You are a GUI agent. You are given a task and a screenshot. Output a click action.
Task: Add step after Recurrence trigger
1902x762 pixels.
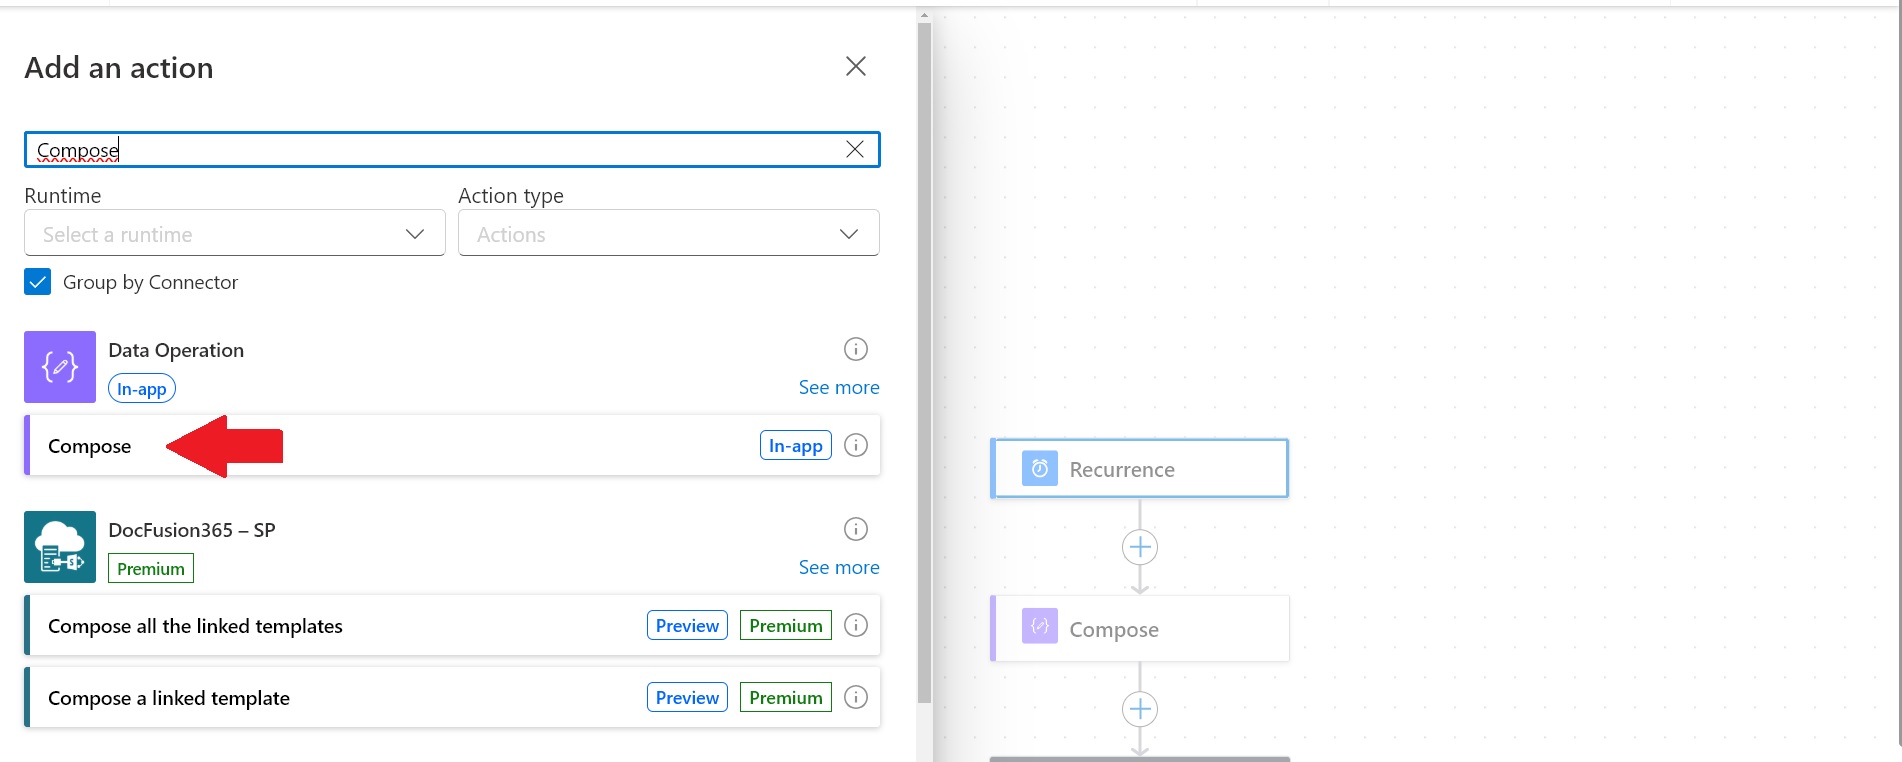coord(1139,547)
